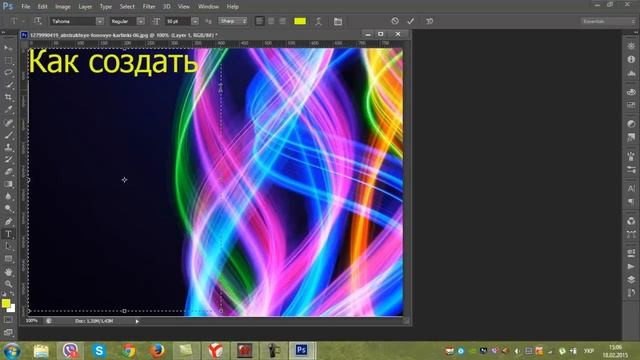
Task: Select the Dodge tool
Action: point(8,209)
